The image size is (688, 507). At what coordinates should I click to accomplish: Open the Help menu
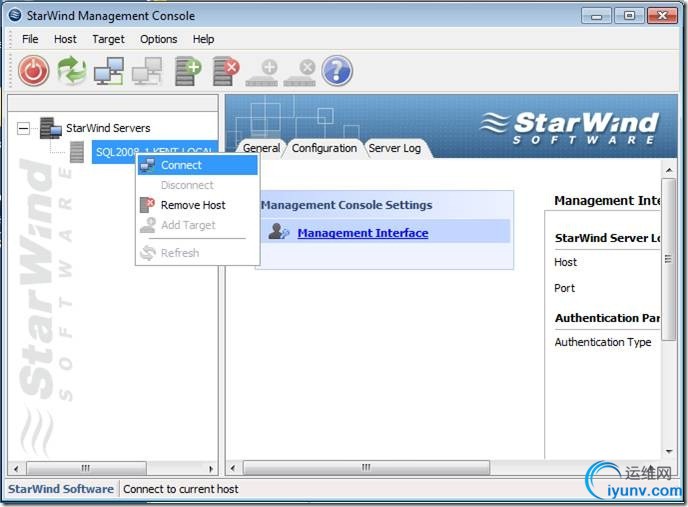(x=203, y=39)
